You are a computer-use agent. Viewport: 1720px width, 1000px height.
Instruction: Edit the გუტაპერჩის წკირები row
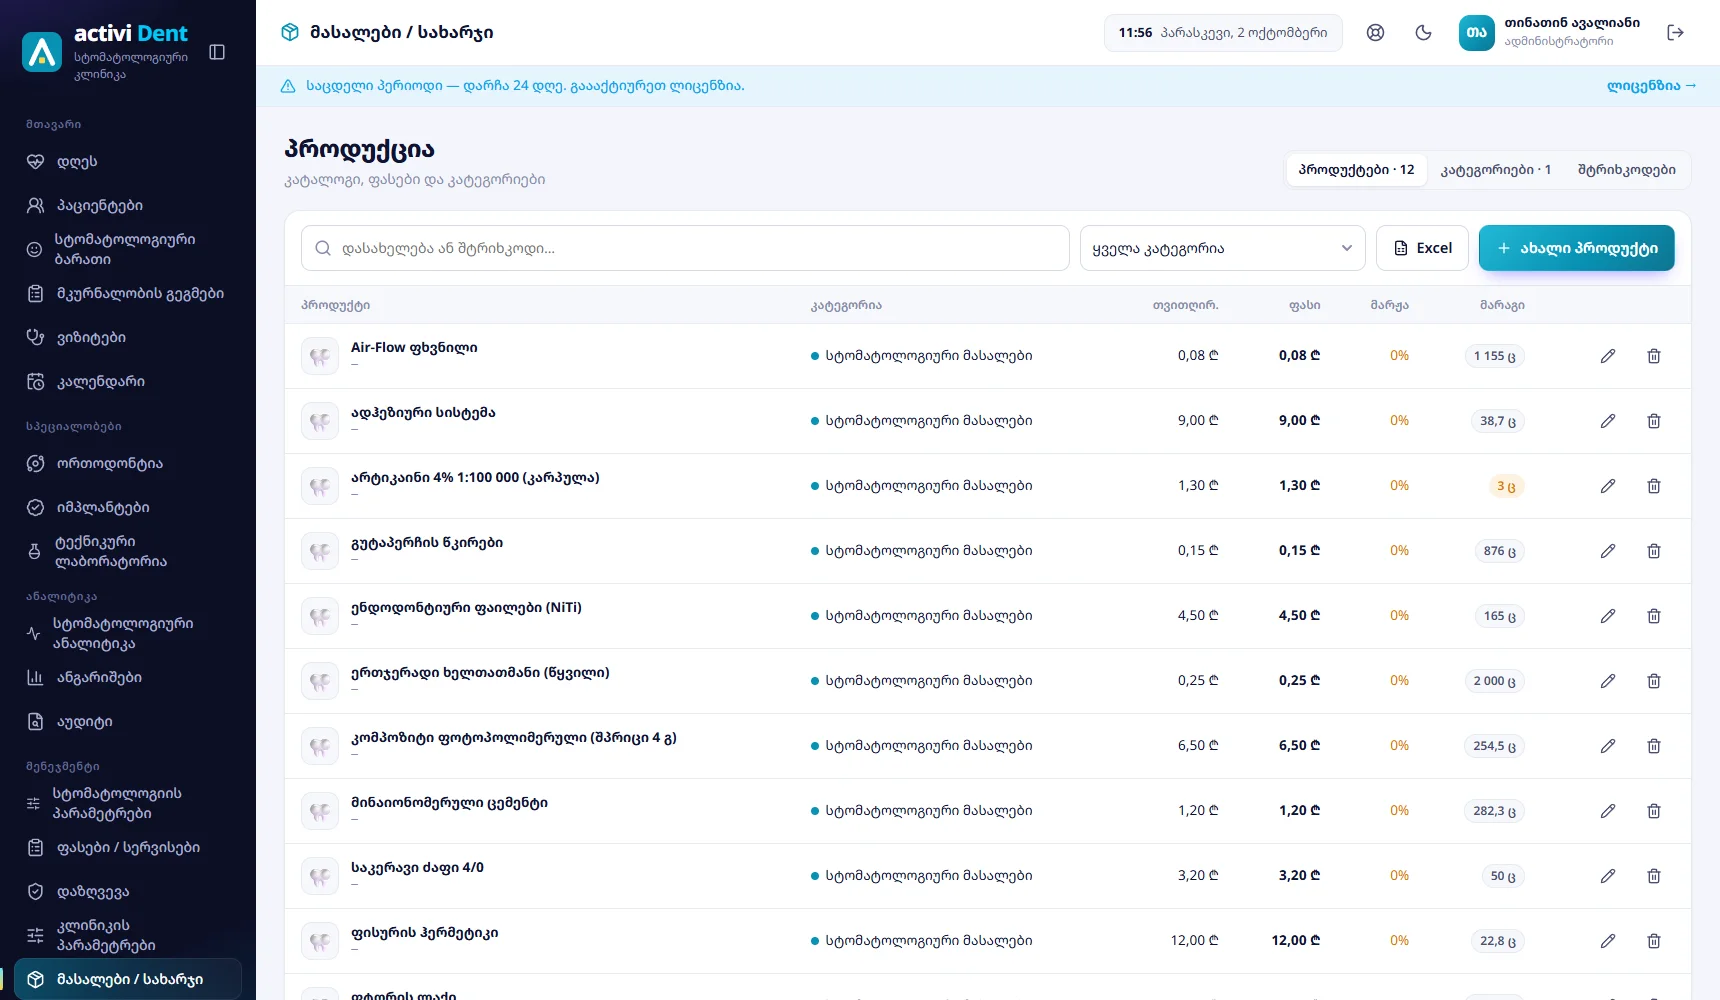(x=1608, y=551)
